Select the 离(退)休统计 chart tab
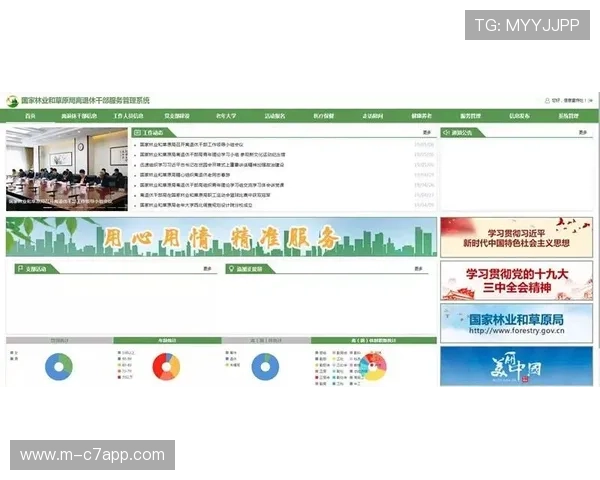600x480 pixels. click(266, 340)
